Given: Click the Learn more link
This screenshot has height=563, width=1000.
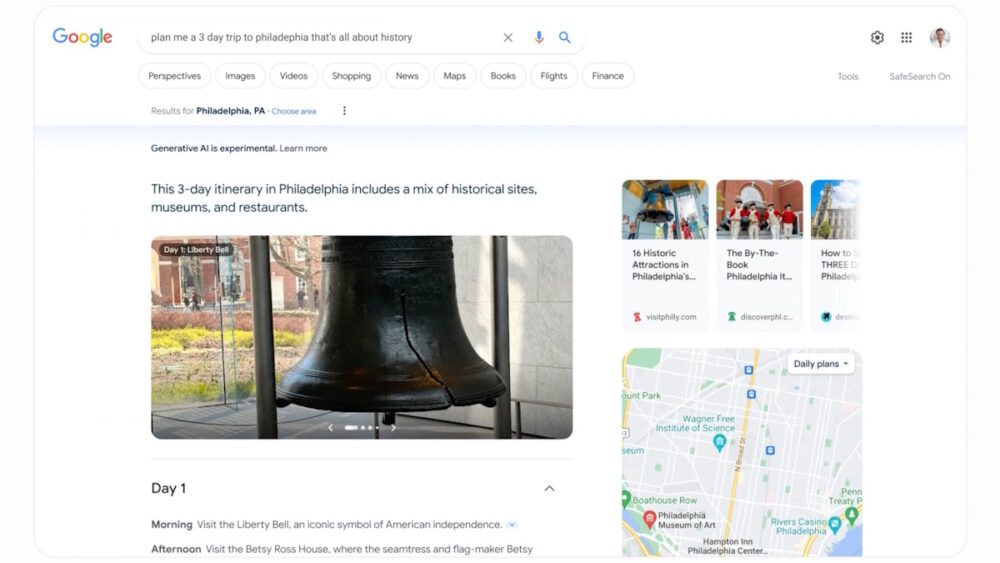Looking at the screenshot, I should pyautogui.click(x=303, y=149).
